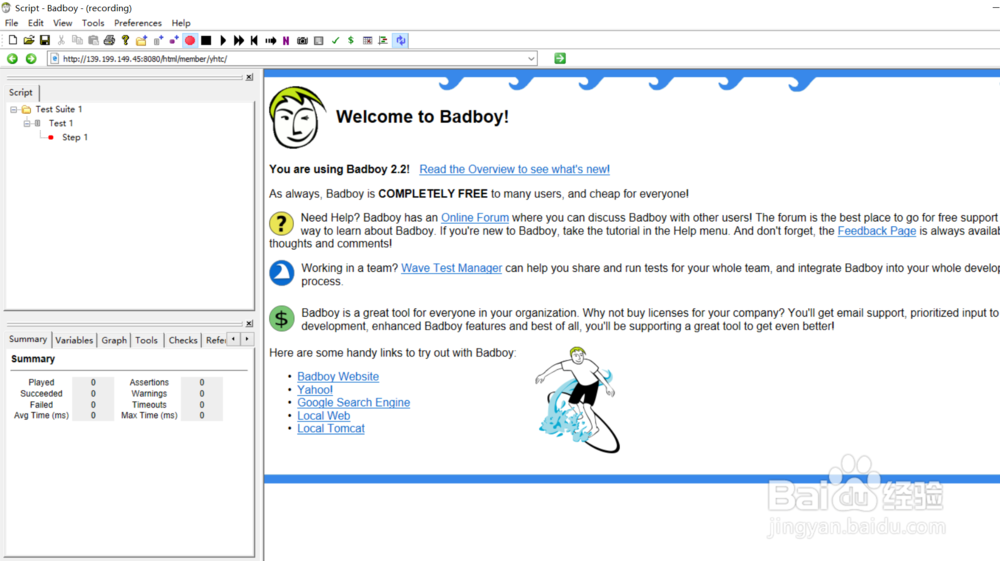Open the Google Search Engine link
The height and width of the screenshot is (561, 1000).
point(353,403)
